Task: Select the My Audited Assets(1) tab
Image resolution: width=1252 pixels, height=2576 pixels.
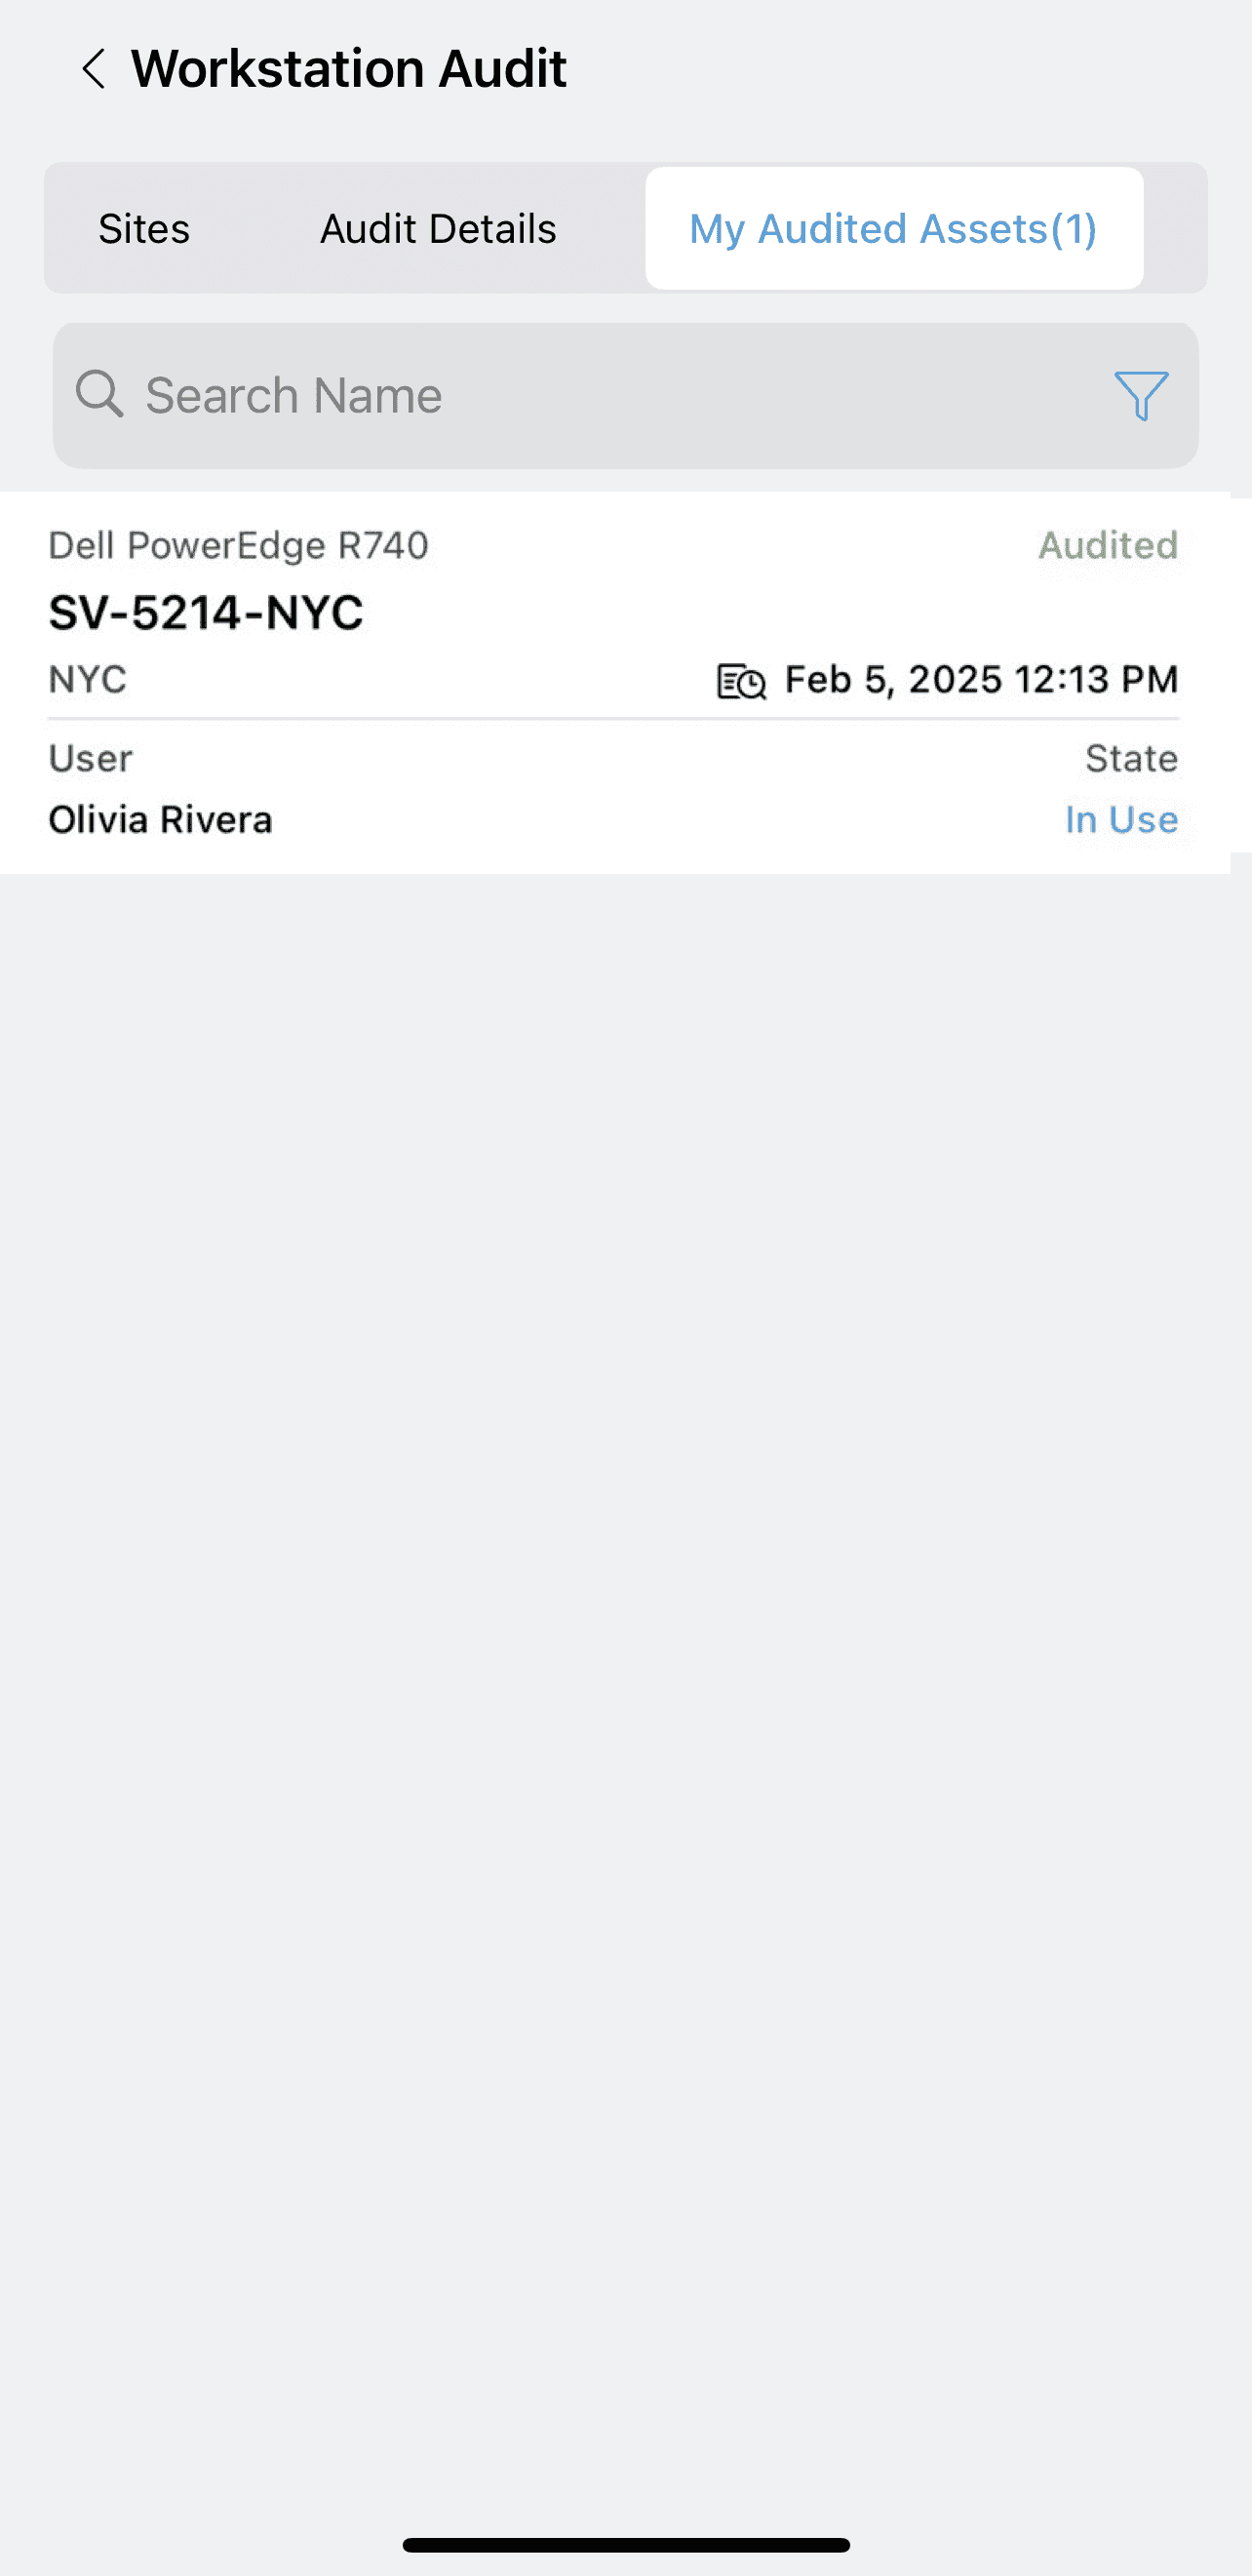Action: (893, 229)
